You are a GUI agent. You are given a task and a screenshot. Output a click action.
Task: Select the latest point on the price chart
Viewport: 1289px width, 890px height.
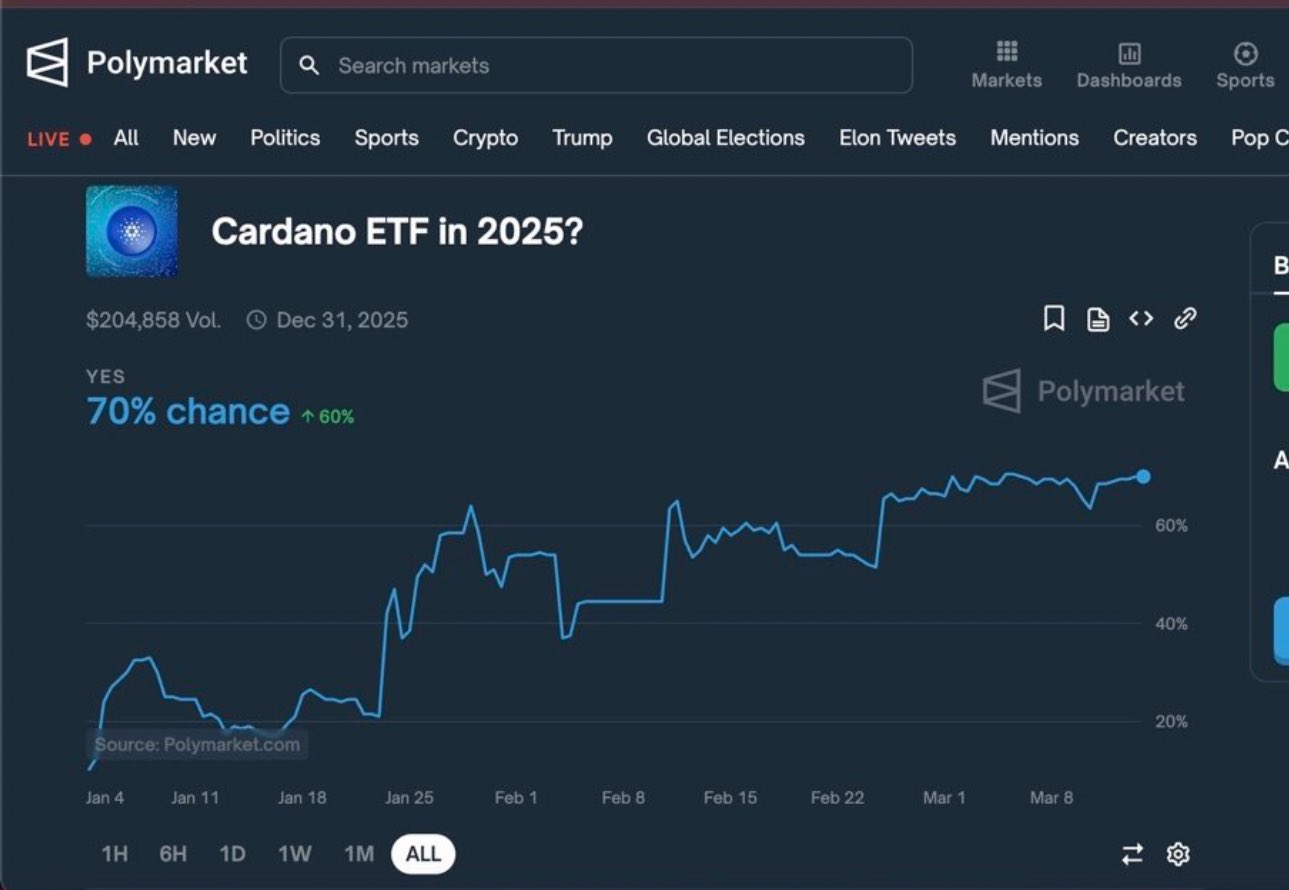pyautogui.click(x=1142, y=477)
